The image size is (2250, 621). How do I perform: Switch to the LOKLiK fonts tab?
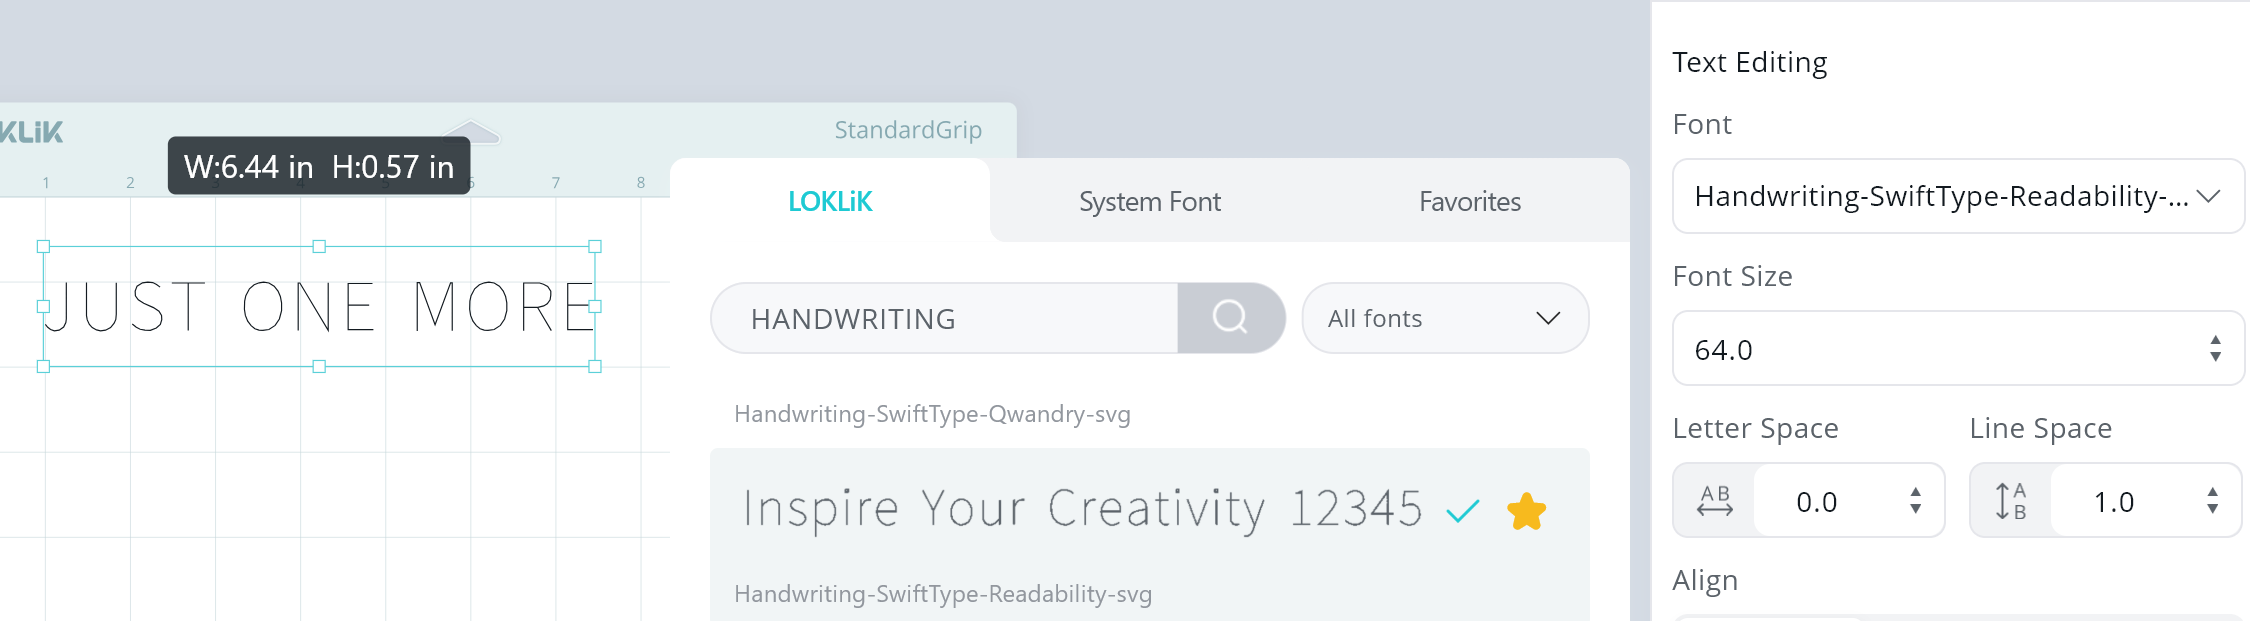pos(830,201)
